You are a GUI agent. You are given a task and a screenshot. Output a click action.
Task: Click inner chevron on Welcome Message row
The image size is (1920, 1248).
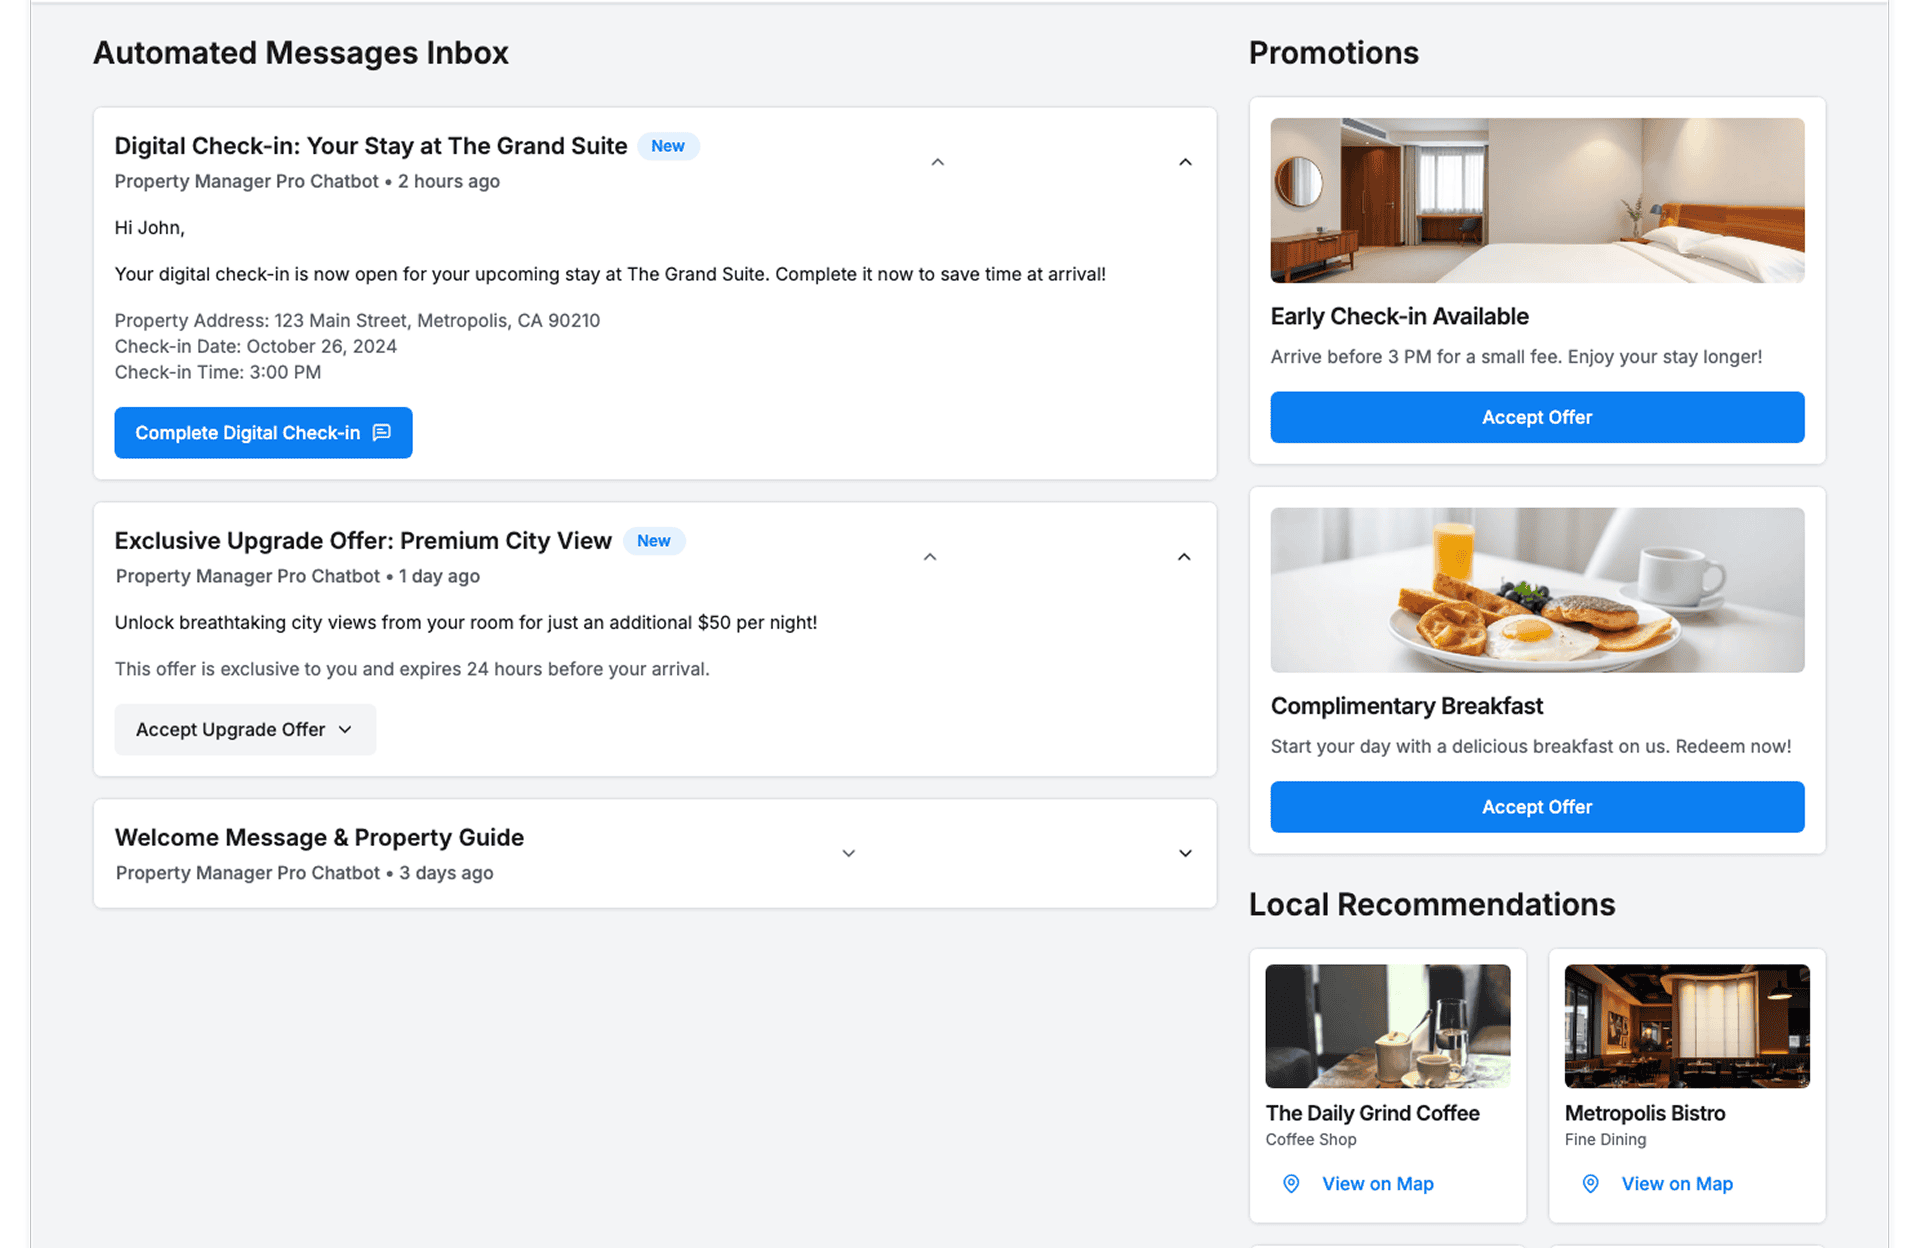click(x=848, y=853)
